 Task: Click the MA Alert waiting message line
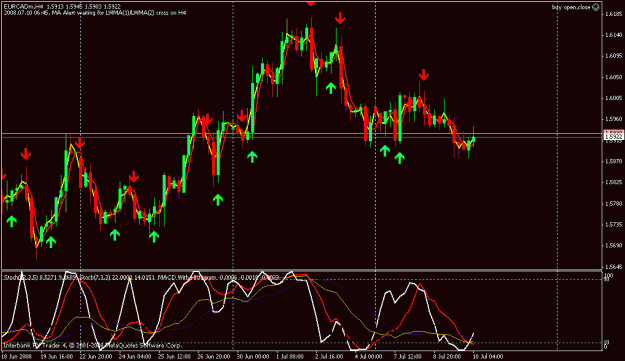coord(95,13)
